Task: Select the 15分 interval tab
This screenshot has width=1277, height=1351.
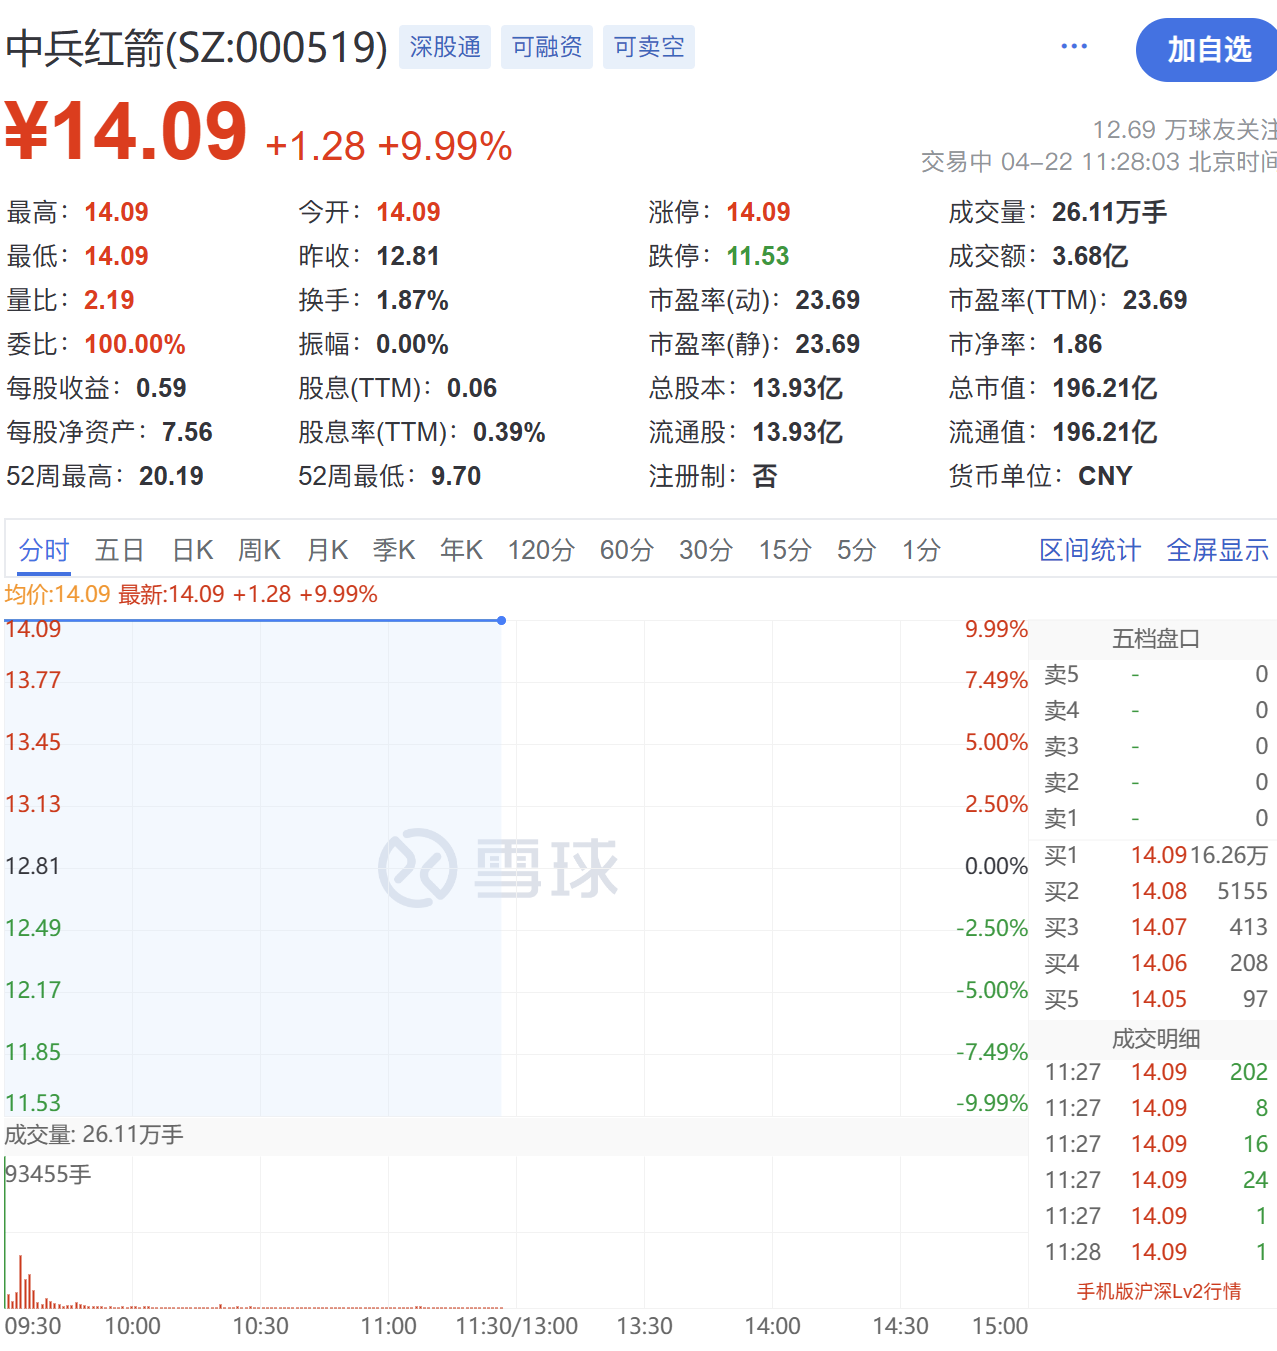Action: click(785, 550)
